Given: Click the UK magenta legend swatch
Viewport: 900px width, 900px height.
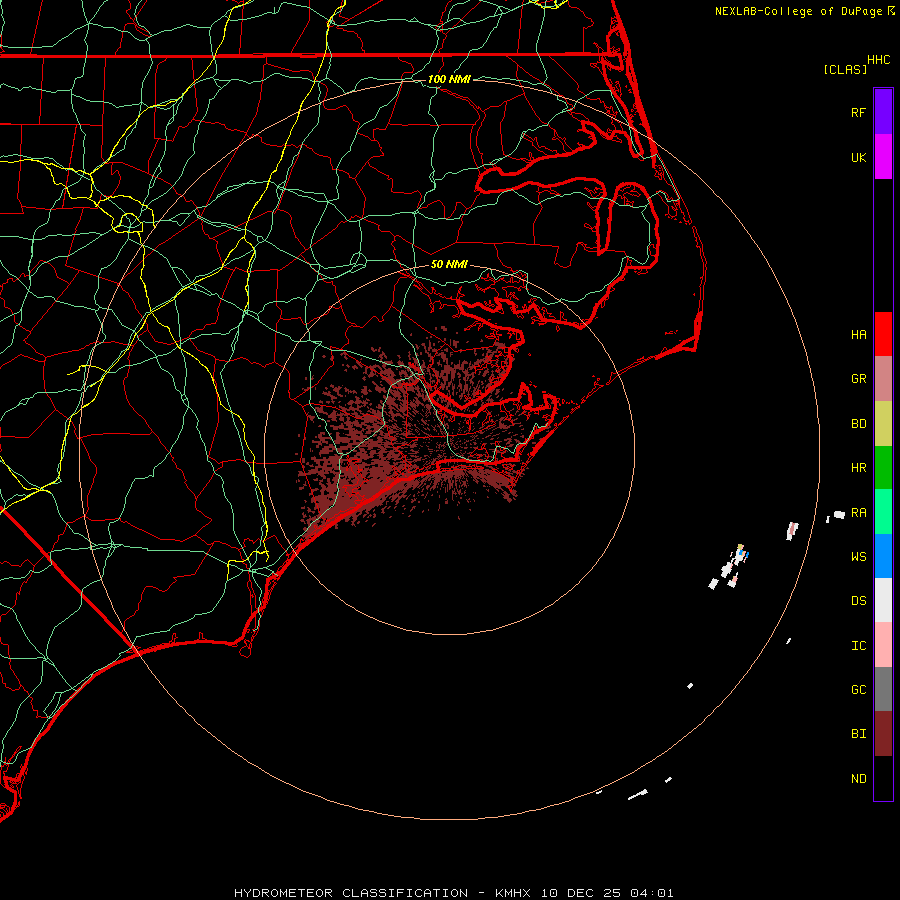Looking at the screenshot, I should 883,157.
